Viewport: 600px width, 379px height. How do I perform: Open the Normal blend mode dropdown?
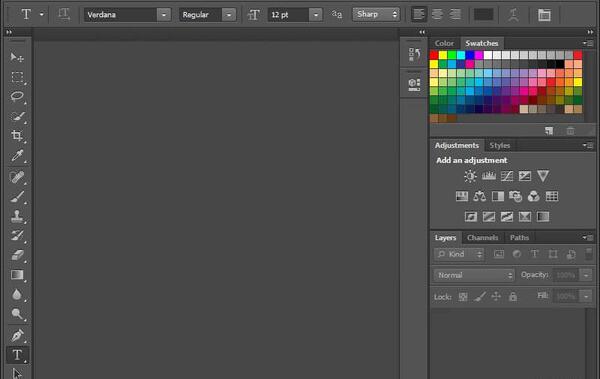click(474, 275)
